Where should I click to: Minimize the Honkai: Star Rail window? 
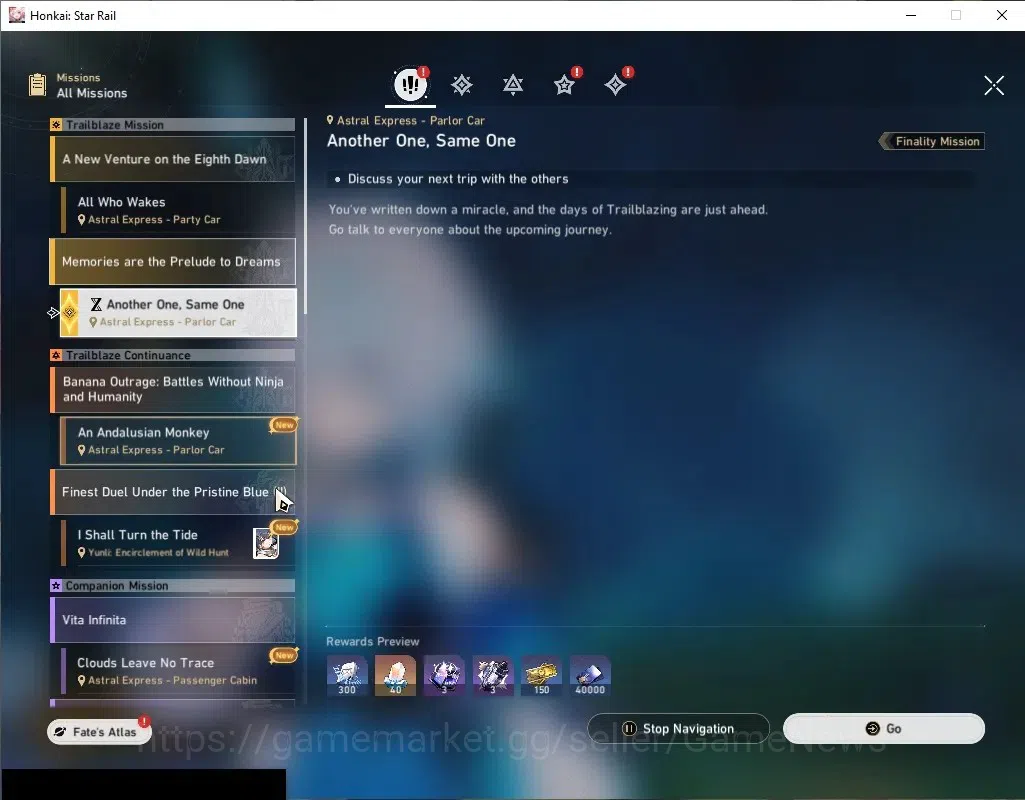coord(911,15)
